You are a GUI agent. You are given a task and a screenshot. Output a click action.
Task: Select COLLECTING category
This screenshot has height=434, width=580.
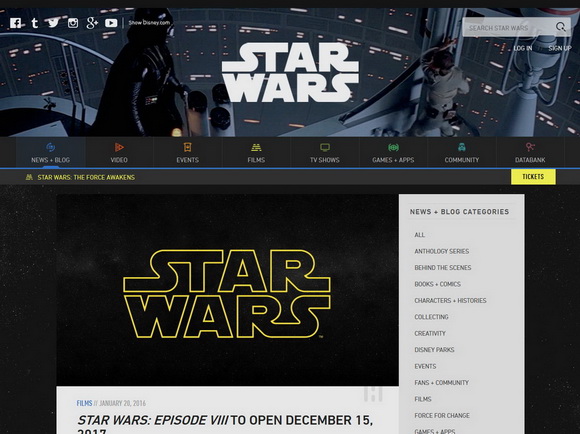pyautogui.click(x=431, y=317)
